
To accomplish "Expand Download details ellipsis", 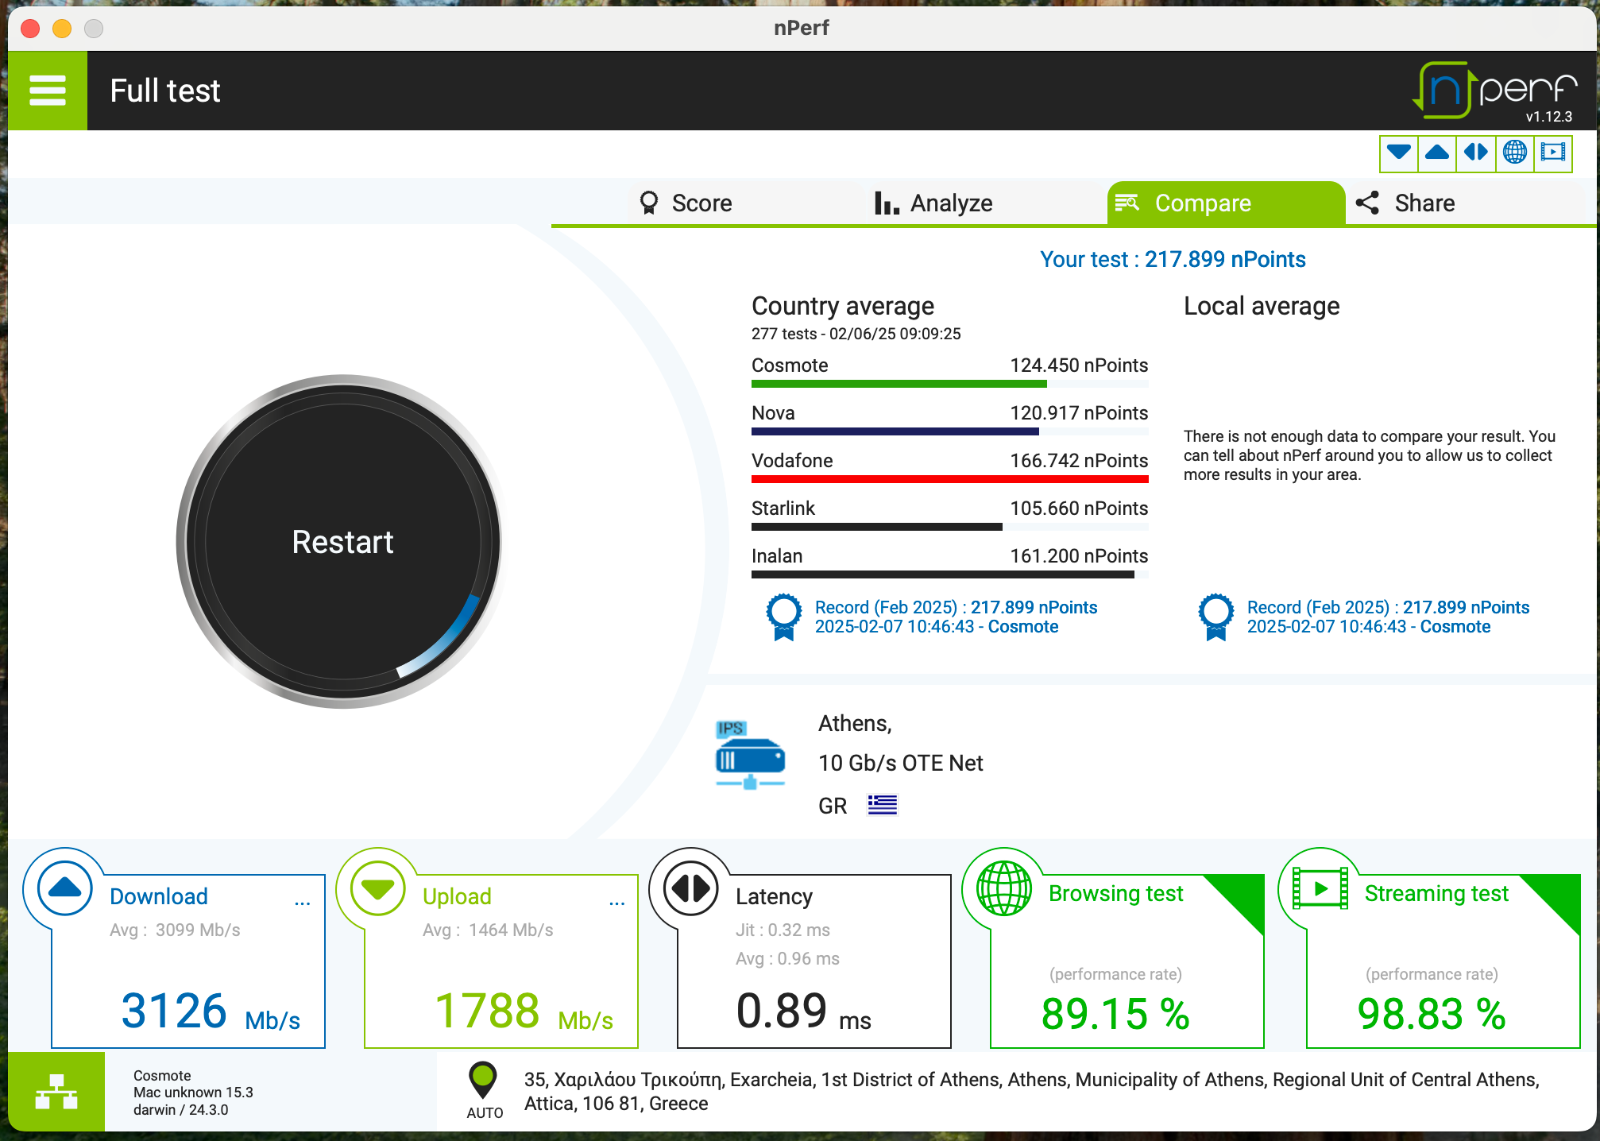I will [x=302, y=902].
